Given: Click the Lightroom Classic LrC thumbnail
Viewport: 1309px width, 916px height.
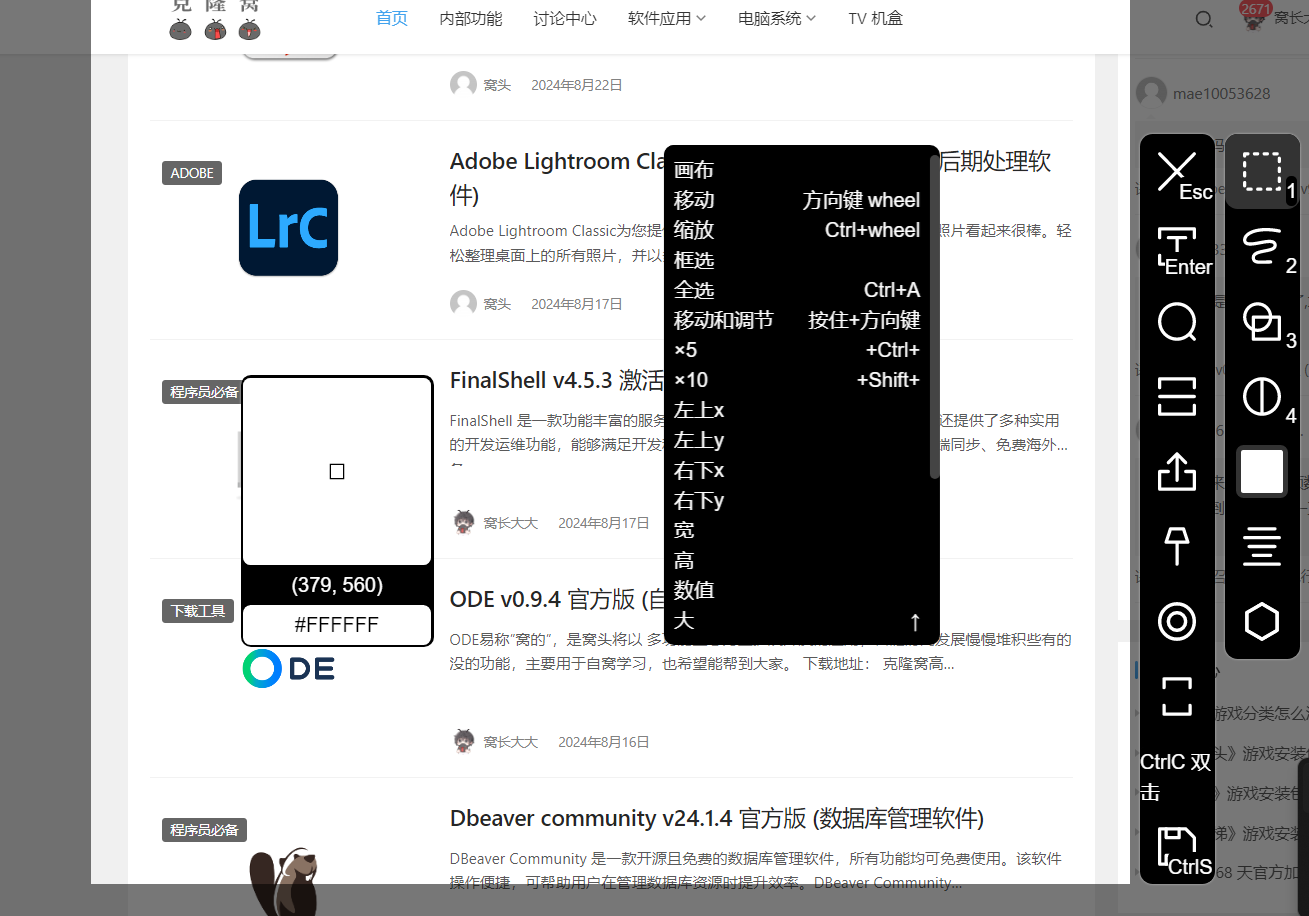Looking at the screenshot, I should click(288, 228).
